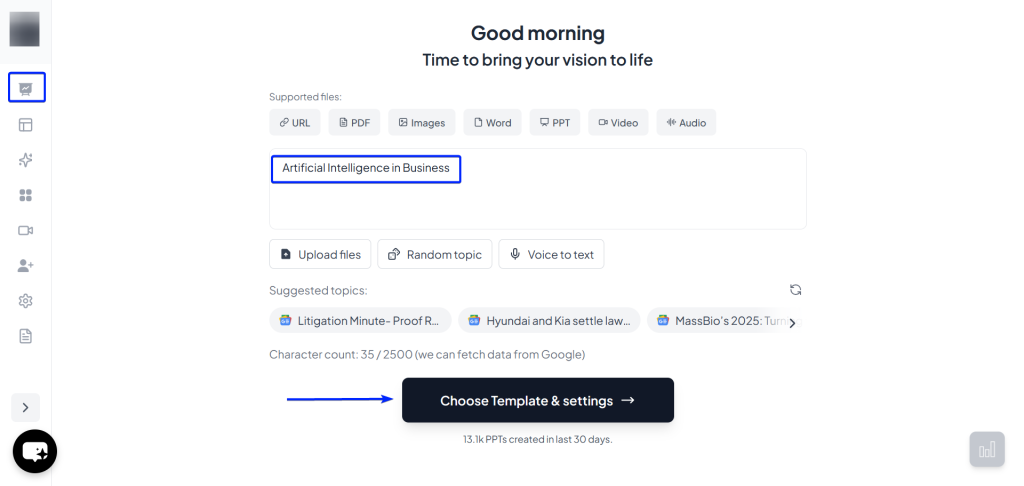The width and height of the screenshot is (1024, 486).
Task: Open the templates layout sidebar icon
Action: [26, 125]
